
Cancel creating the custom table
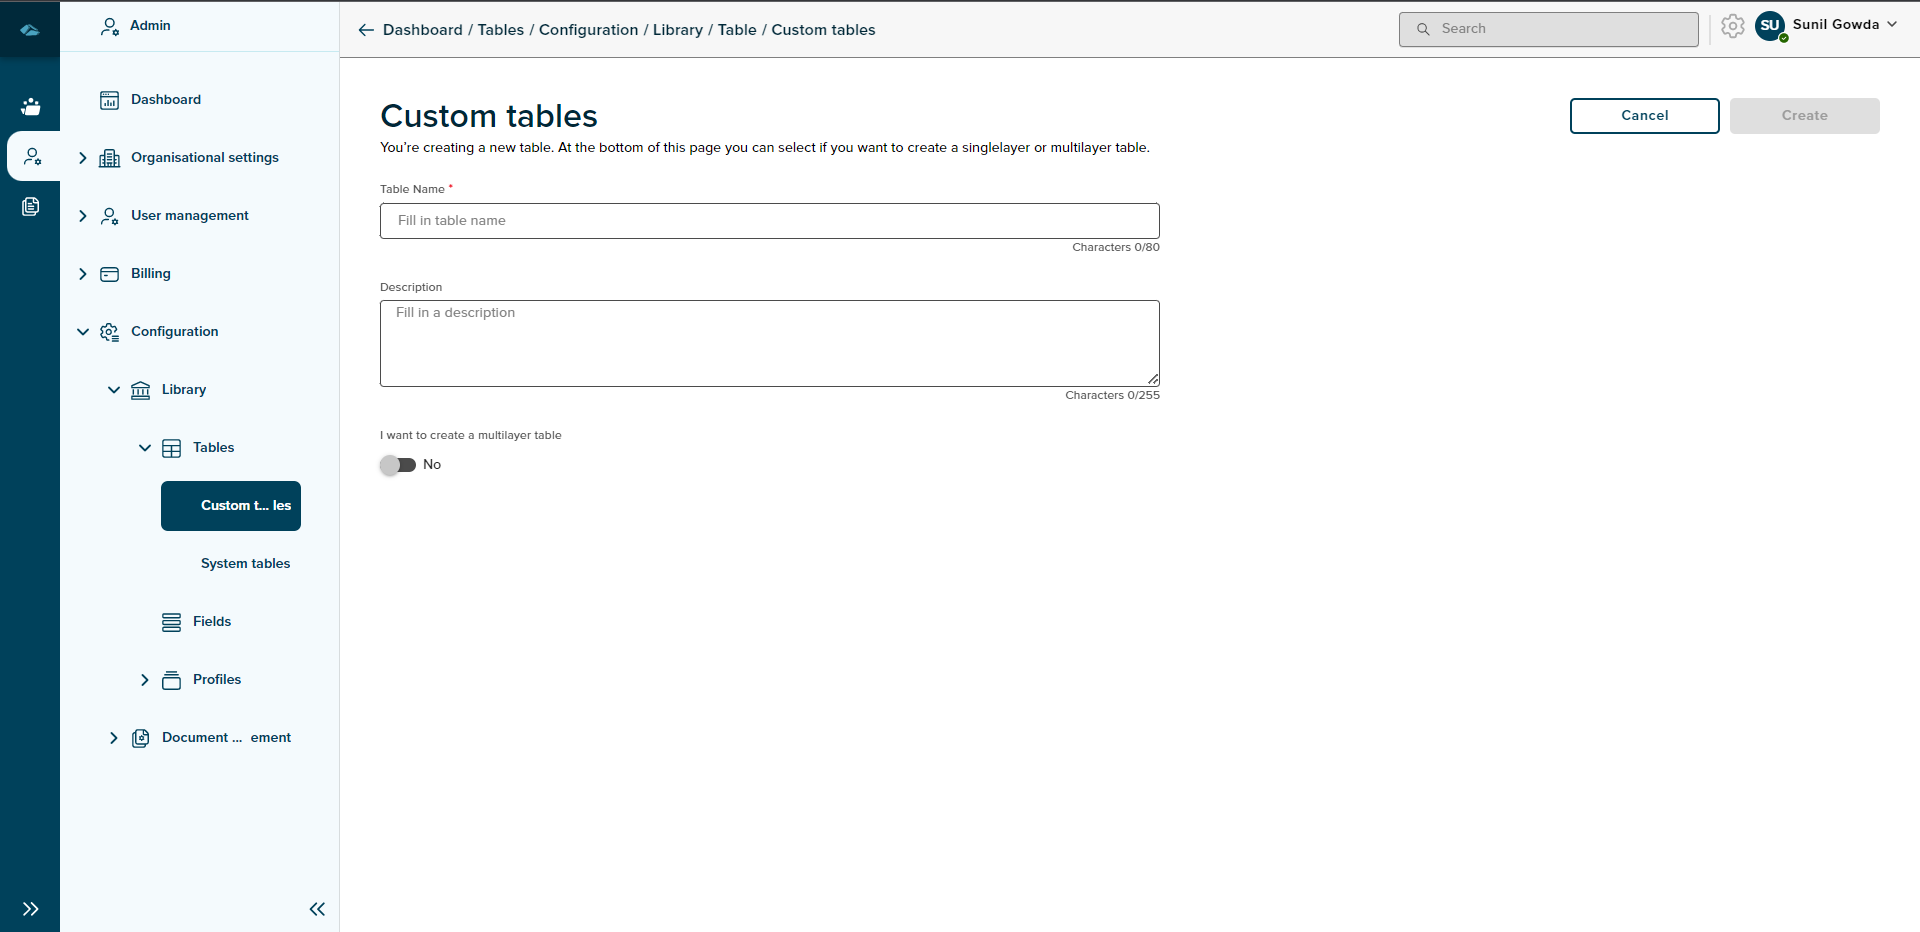1644,116
